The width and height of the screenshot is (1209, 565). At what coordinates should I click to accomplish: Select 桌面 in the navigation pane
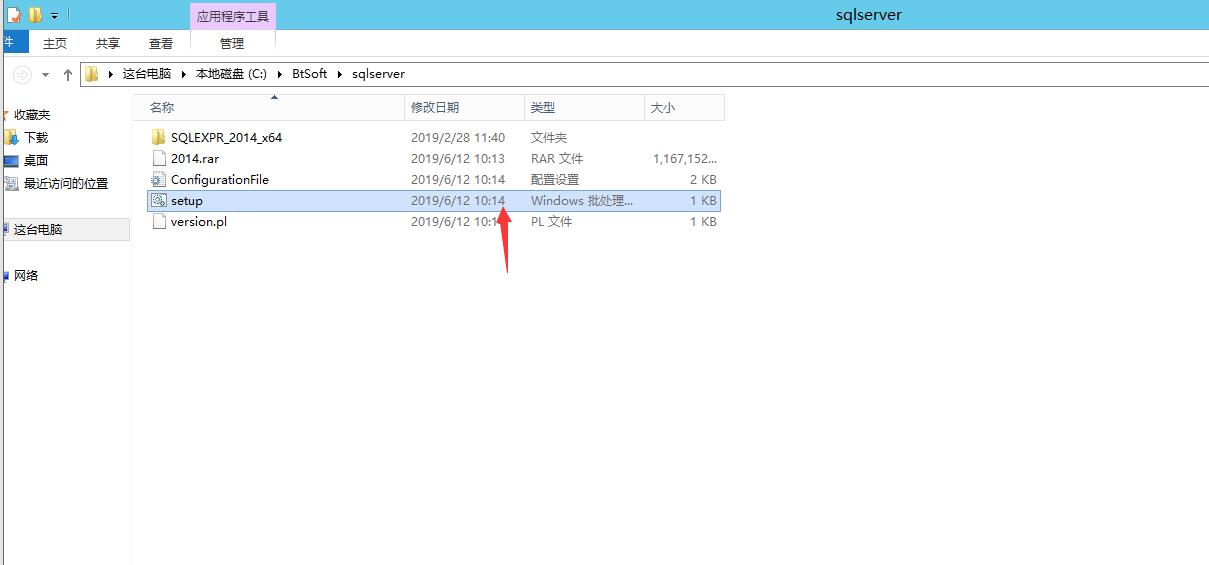click(36, 160)
